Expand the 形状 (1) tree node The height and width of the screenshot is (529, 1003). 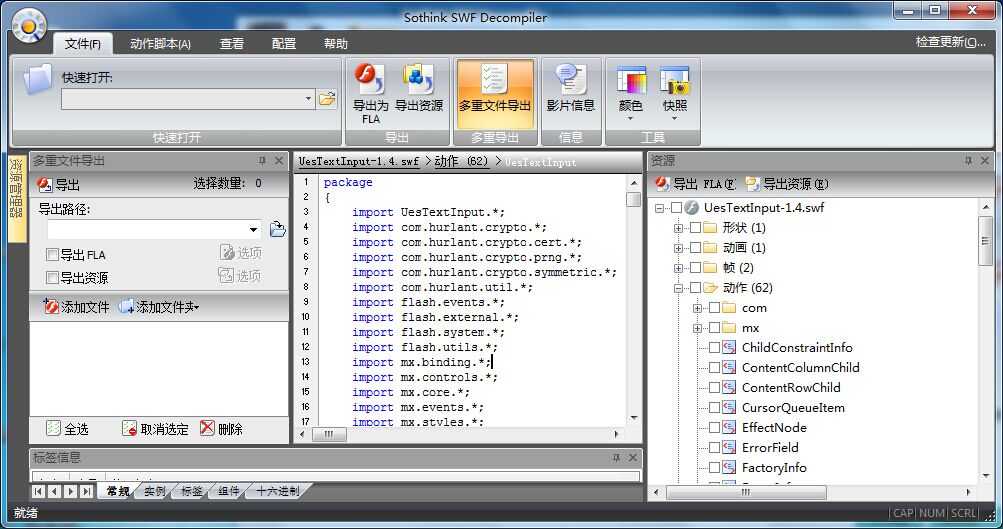coord(678,228)
